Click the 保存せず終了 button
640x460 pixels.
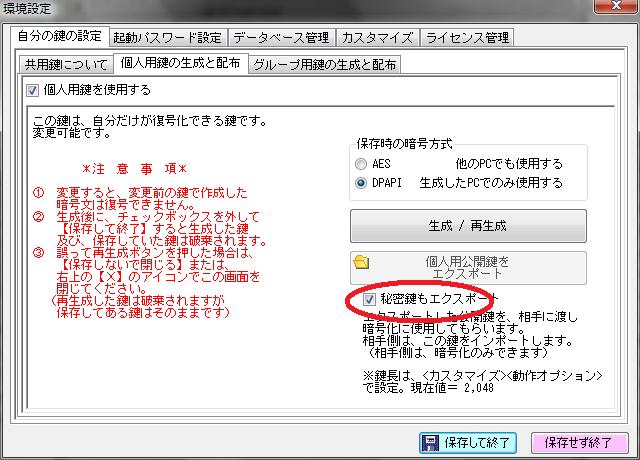[x=579, y=442]
